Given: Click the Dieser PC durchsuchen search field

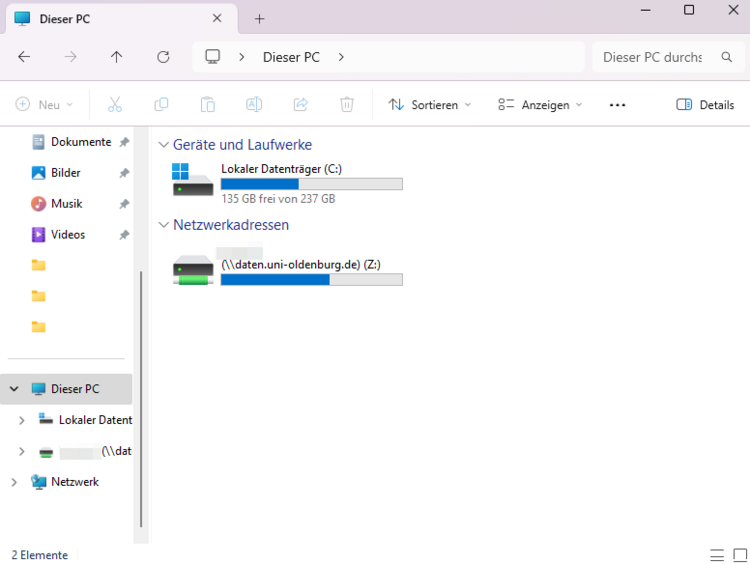Looking at the screenshot, I should [x=655, y=57].
